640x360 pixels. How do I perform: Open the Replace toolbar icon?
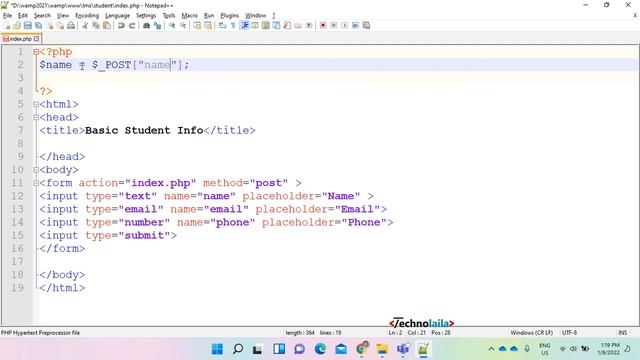pyautogui.click(x=157, y=25)
